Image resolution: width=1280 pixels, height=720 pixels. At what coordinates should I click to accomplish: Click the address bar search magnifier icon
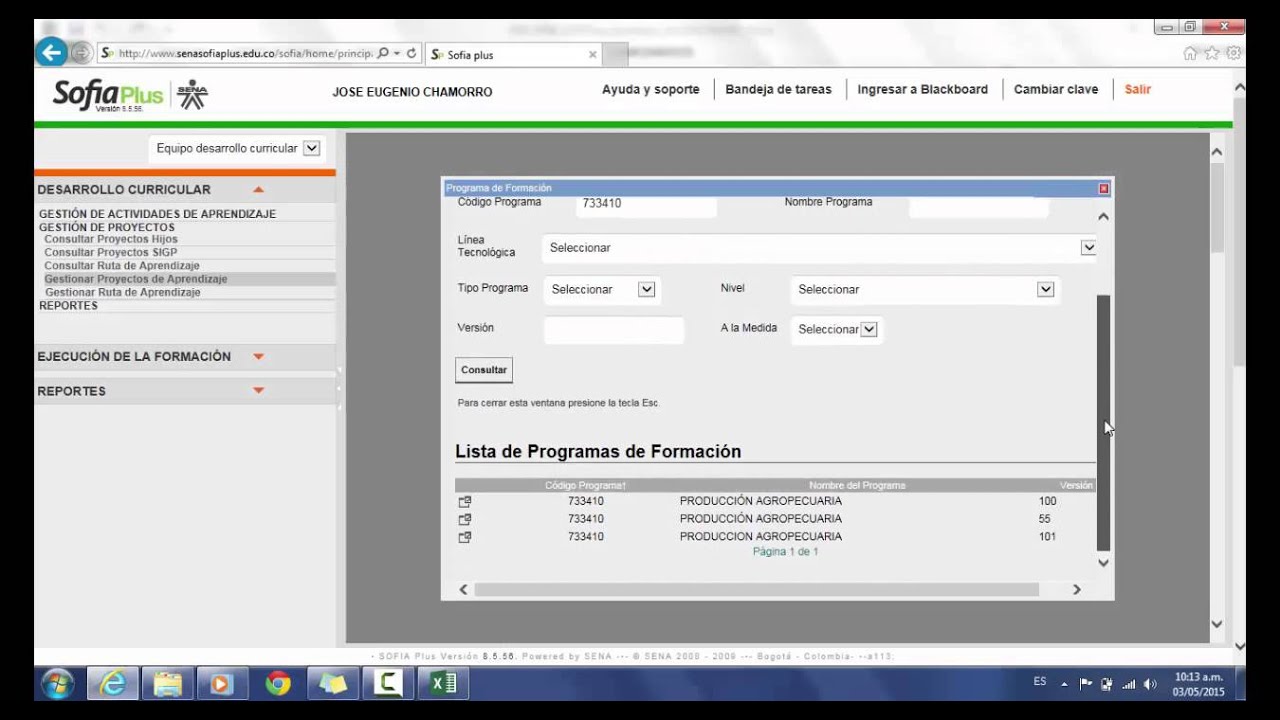point(383,53)
